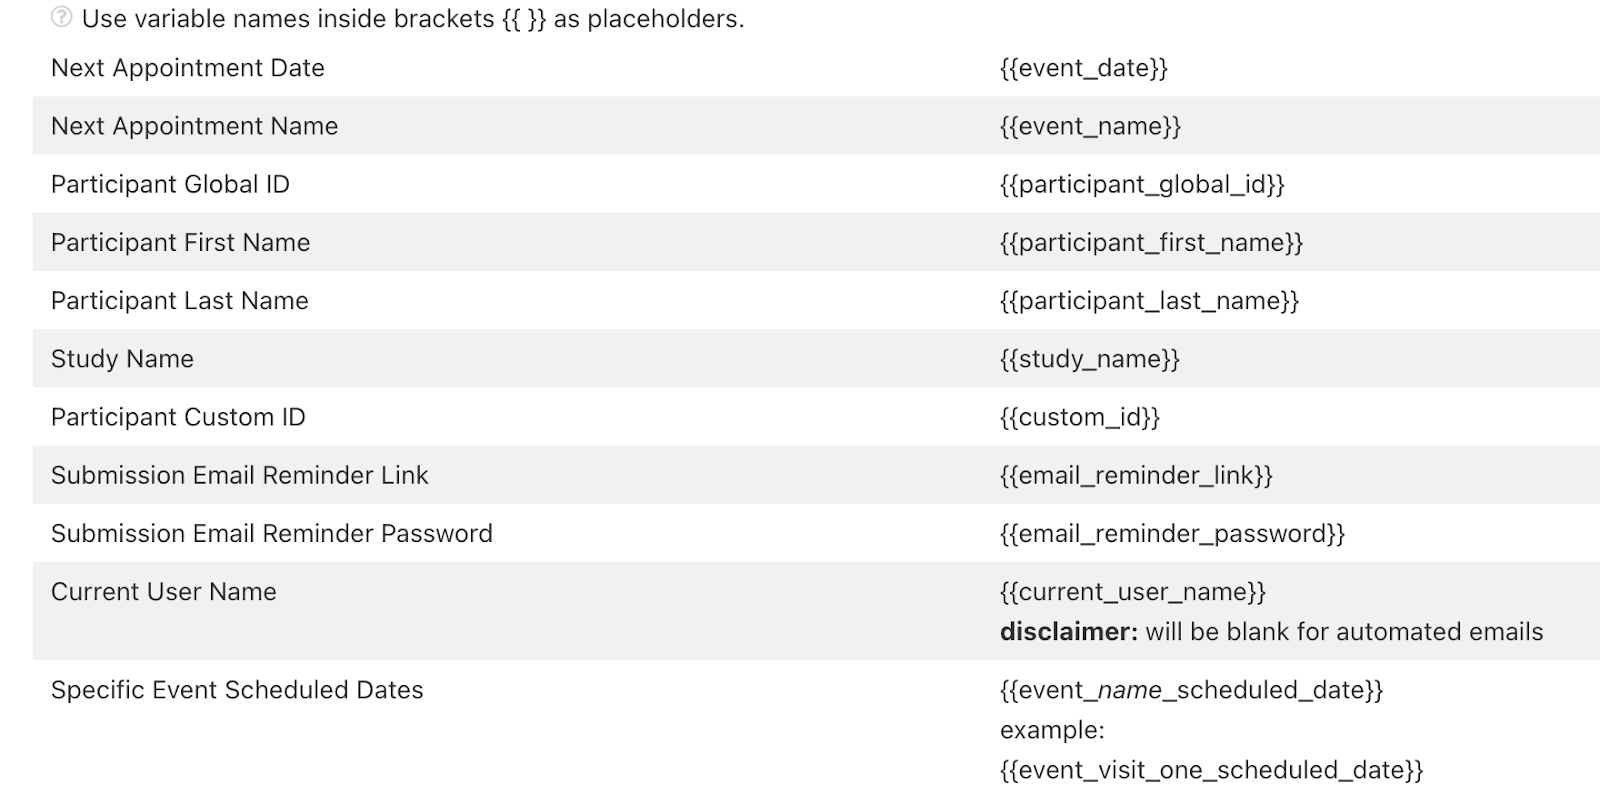Image resolution: width=1600 pixels, height=804 pixels.
Task: Click the {{custom_id}} placeholder
Action: [x=1079, y=417]
